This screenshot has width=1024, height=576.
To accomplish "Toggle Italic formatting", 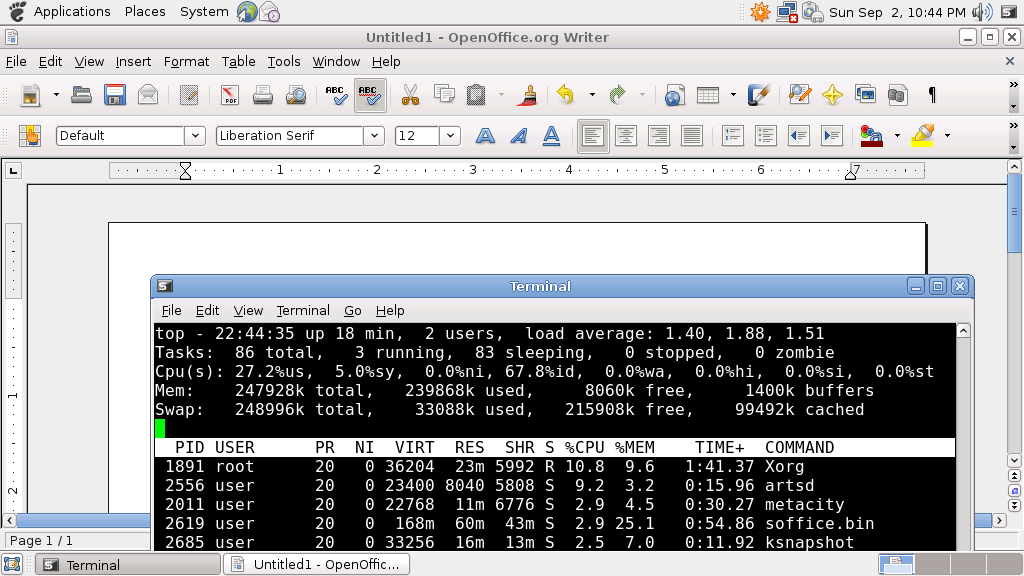I will pos(519,136).
